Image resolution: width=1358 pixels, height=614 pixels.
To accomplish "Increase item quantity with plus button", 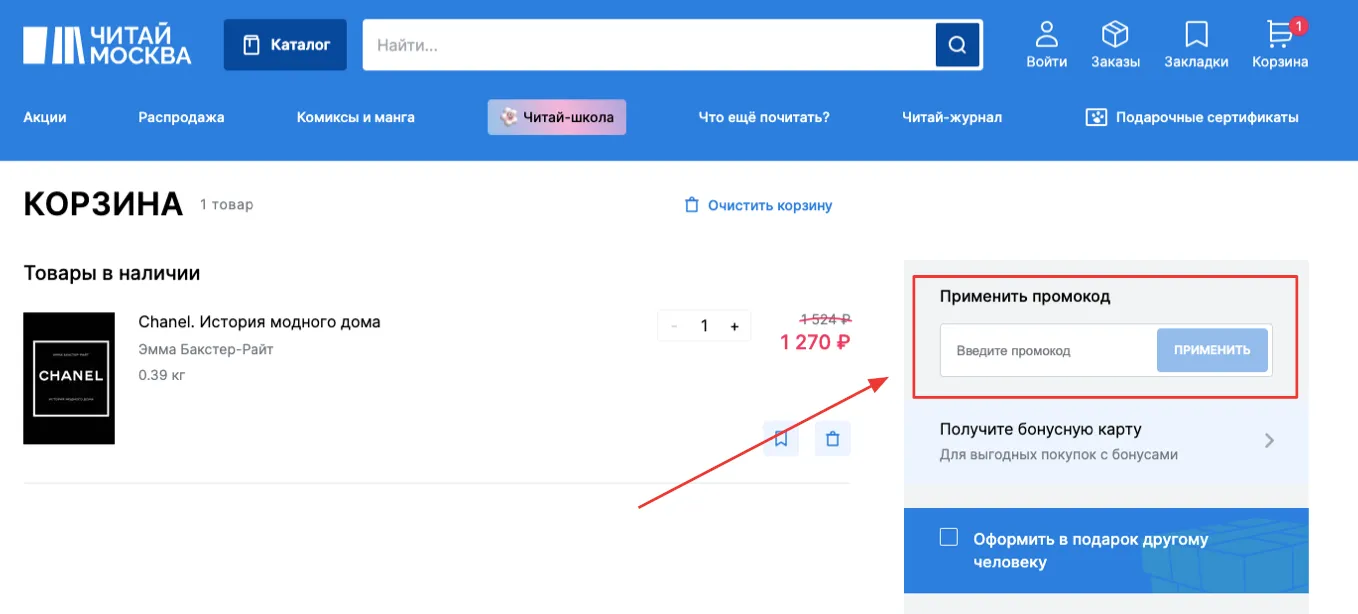I will 734,326.
